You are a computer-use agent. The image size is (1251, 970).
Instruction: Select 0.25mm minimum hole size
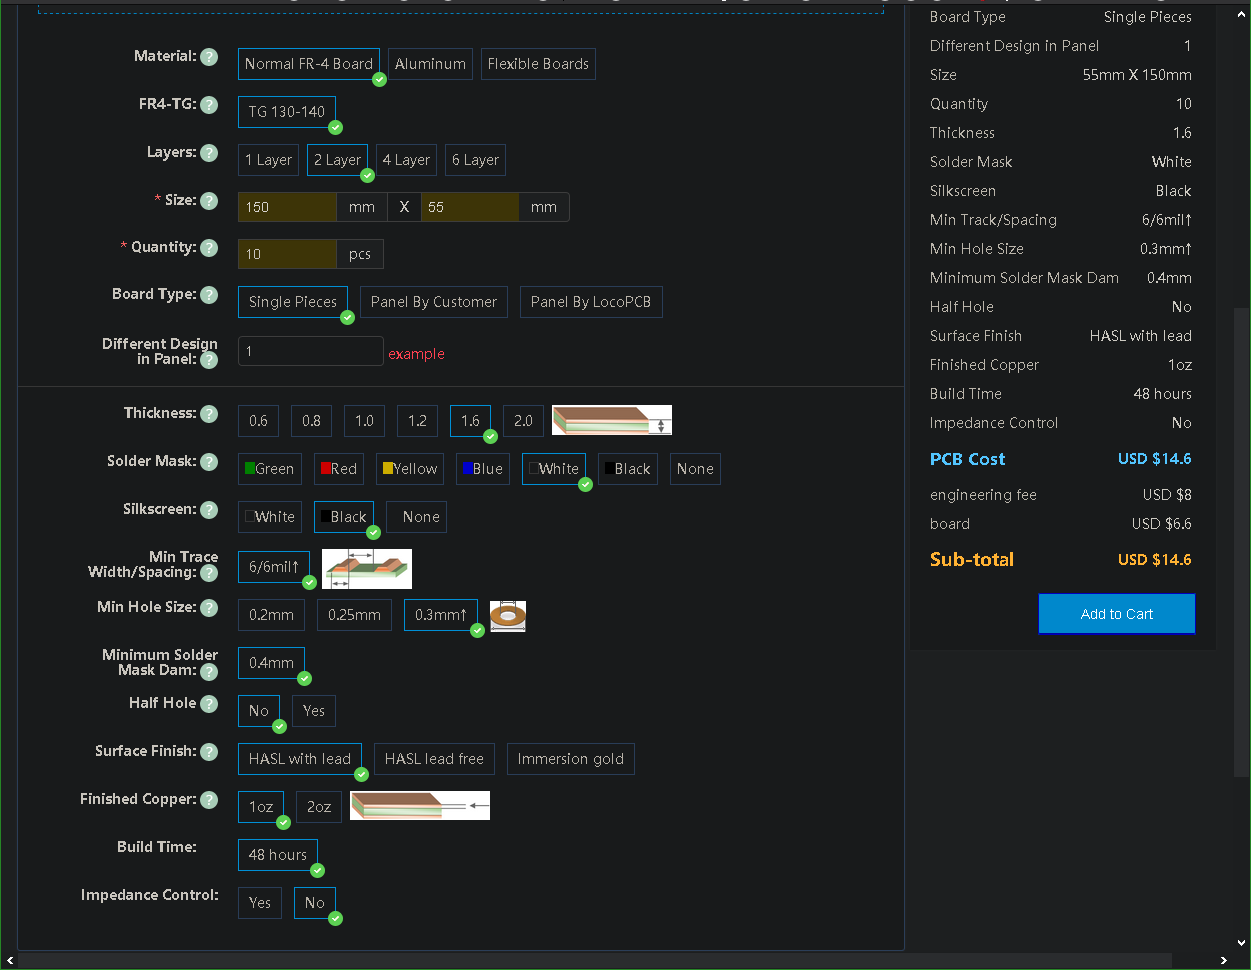pos(354,615)
